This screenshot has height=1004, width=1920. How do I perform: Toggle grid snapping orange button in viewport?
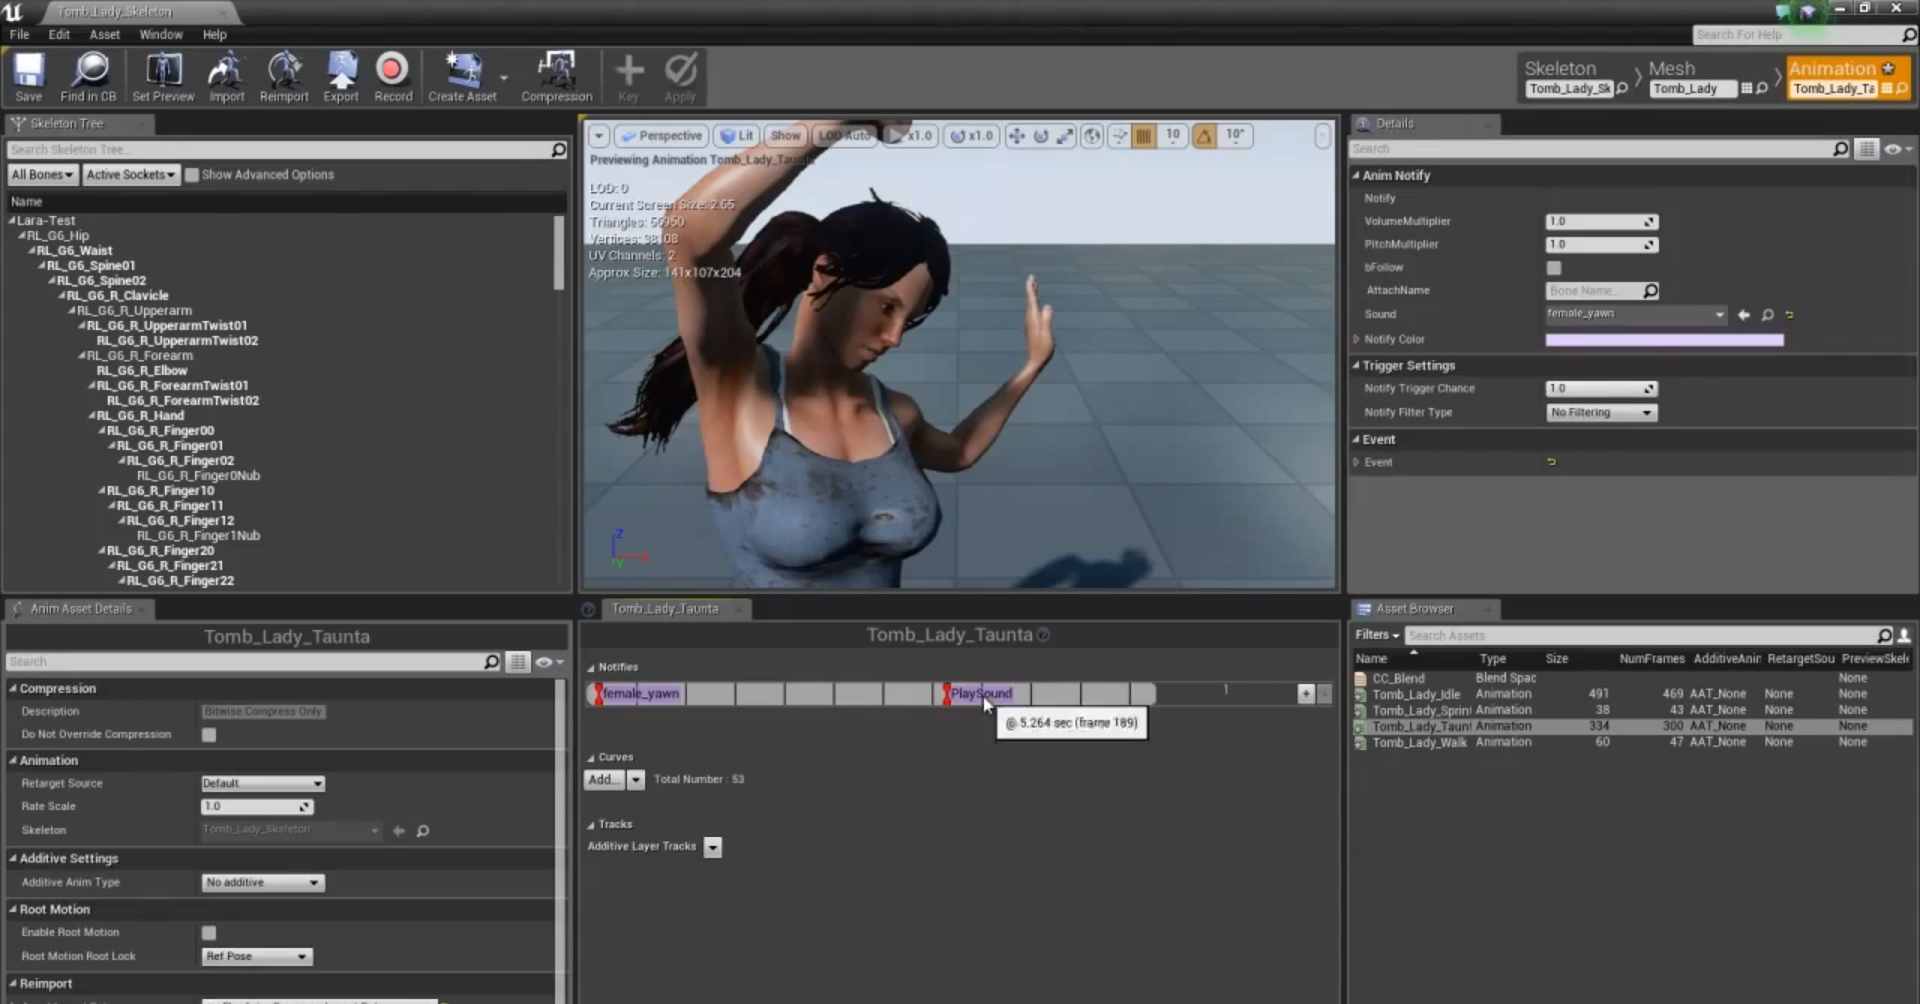coord(1144,136)
